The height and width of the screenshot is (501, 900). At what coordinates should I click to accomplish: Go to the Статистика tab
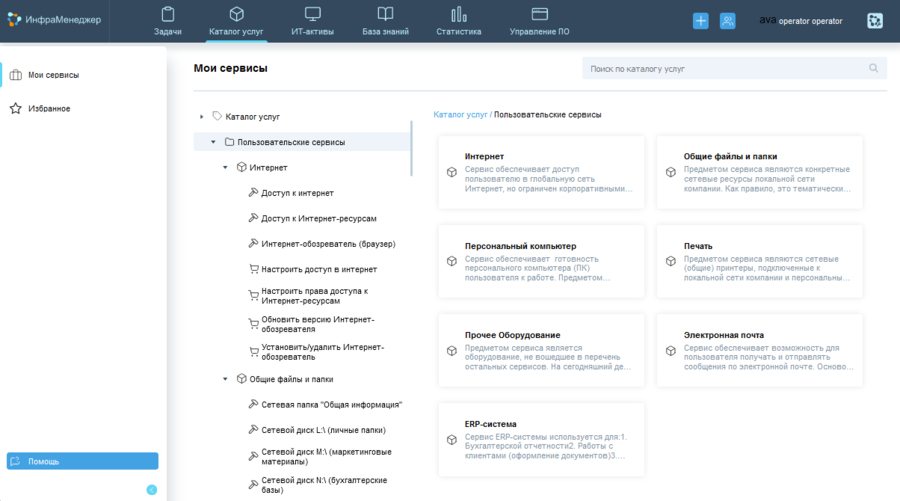click(459, 21)
